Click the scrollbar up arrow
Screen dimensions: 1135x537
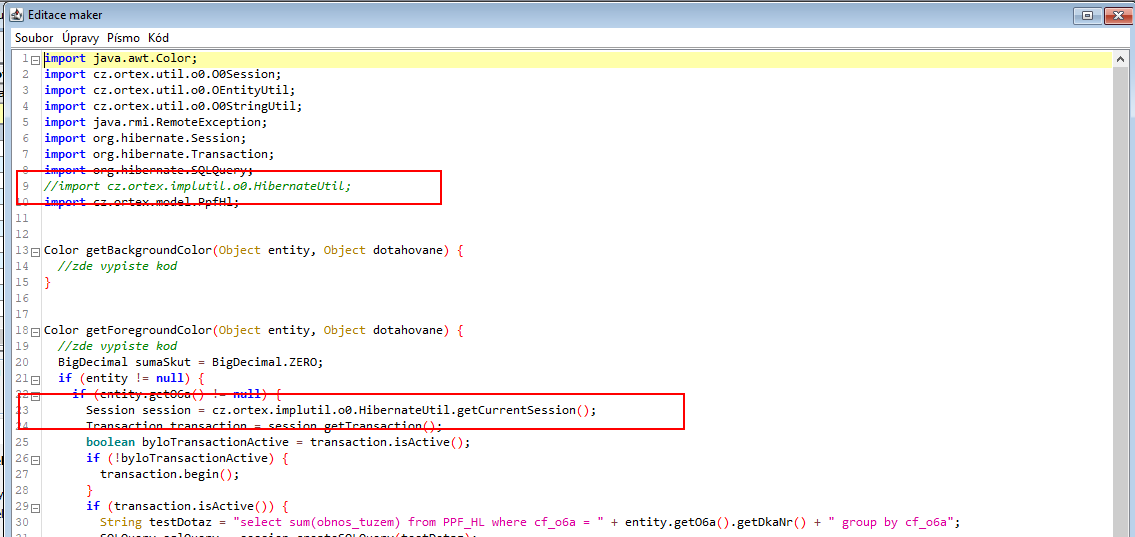click(1119, 60)
